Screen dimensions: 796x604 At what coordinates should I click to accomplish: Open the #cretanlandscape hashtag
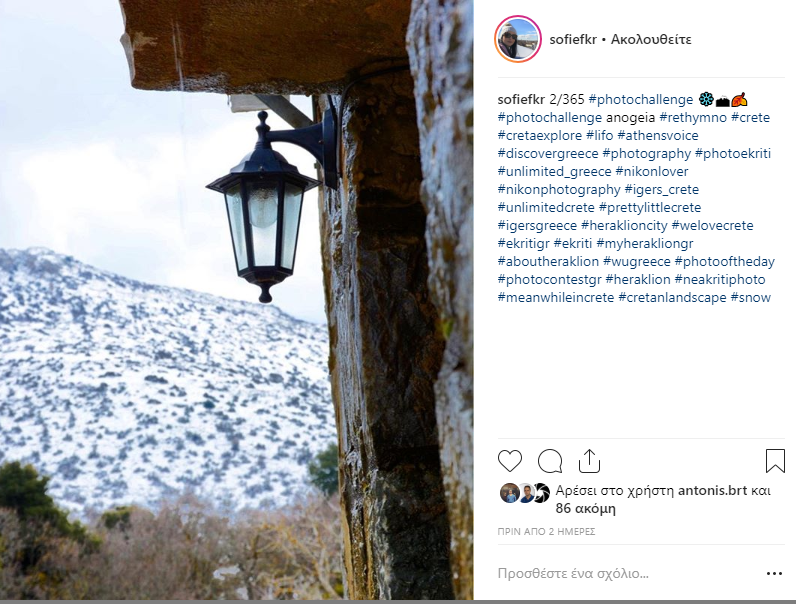click(x=672, y=297)
